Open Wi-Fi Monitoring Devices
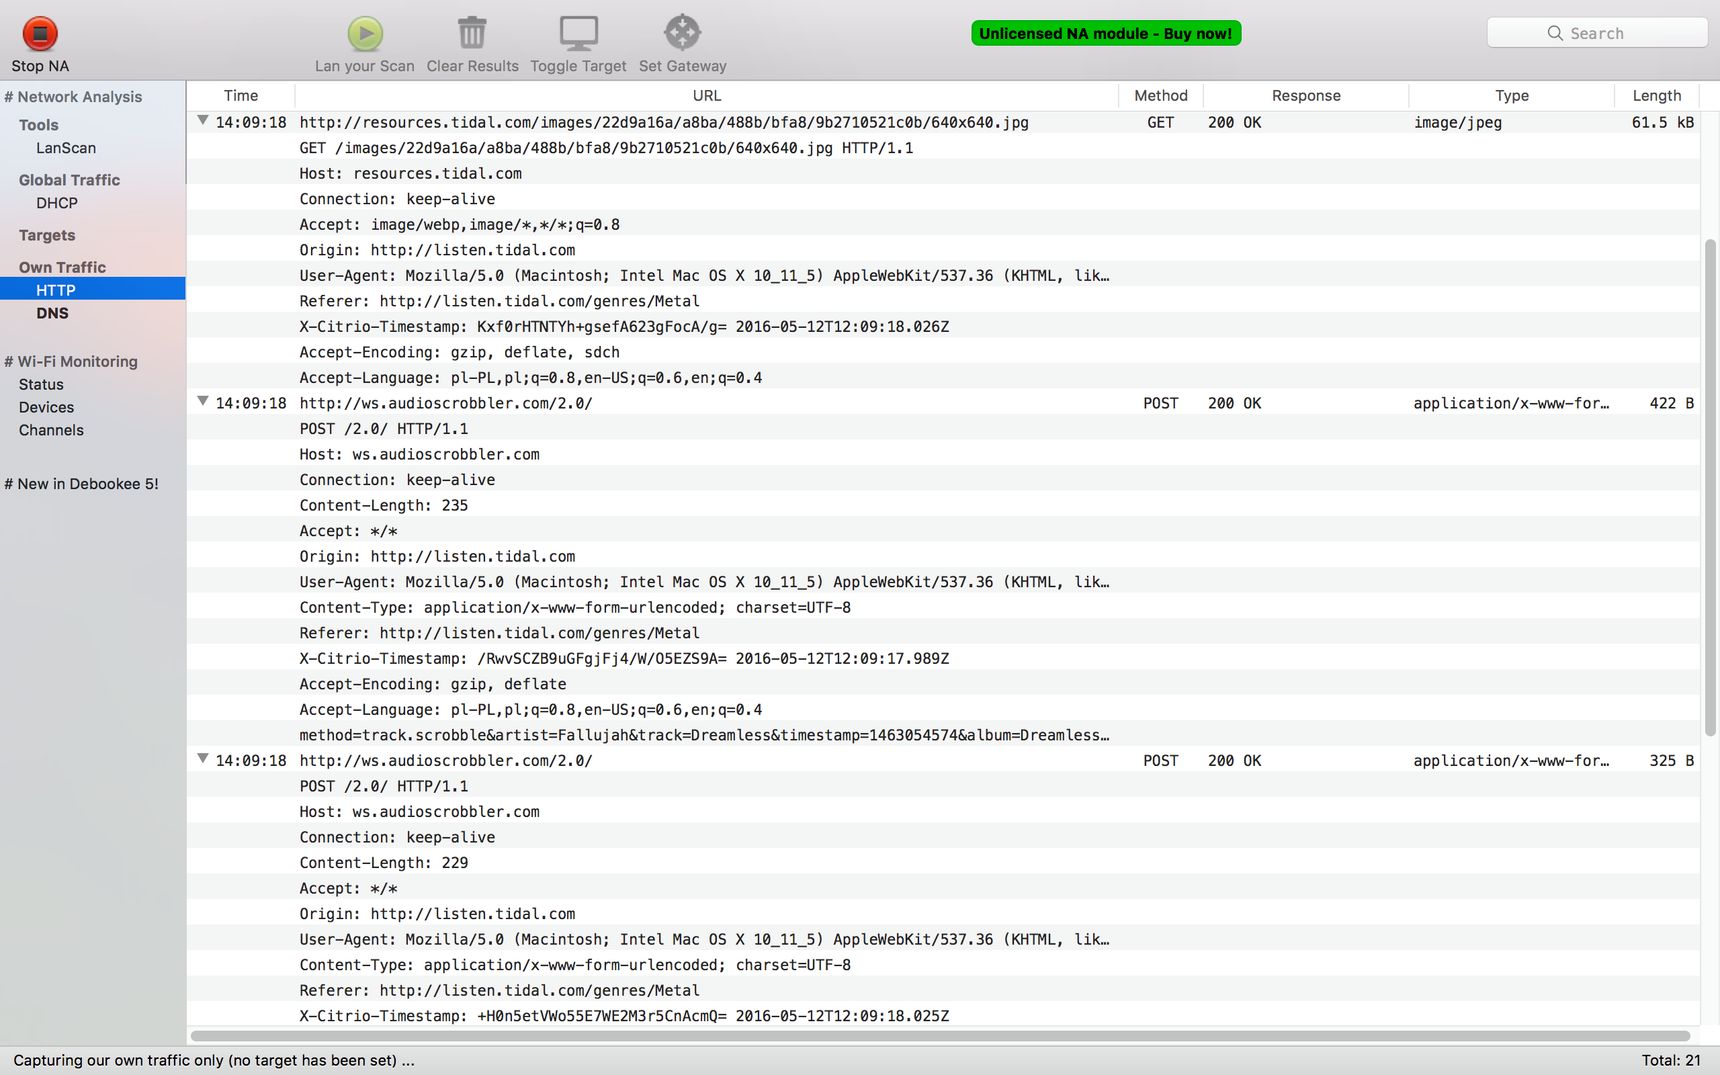Viewport: 1720px width, 1075px height. [x=46, y=407]
